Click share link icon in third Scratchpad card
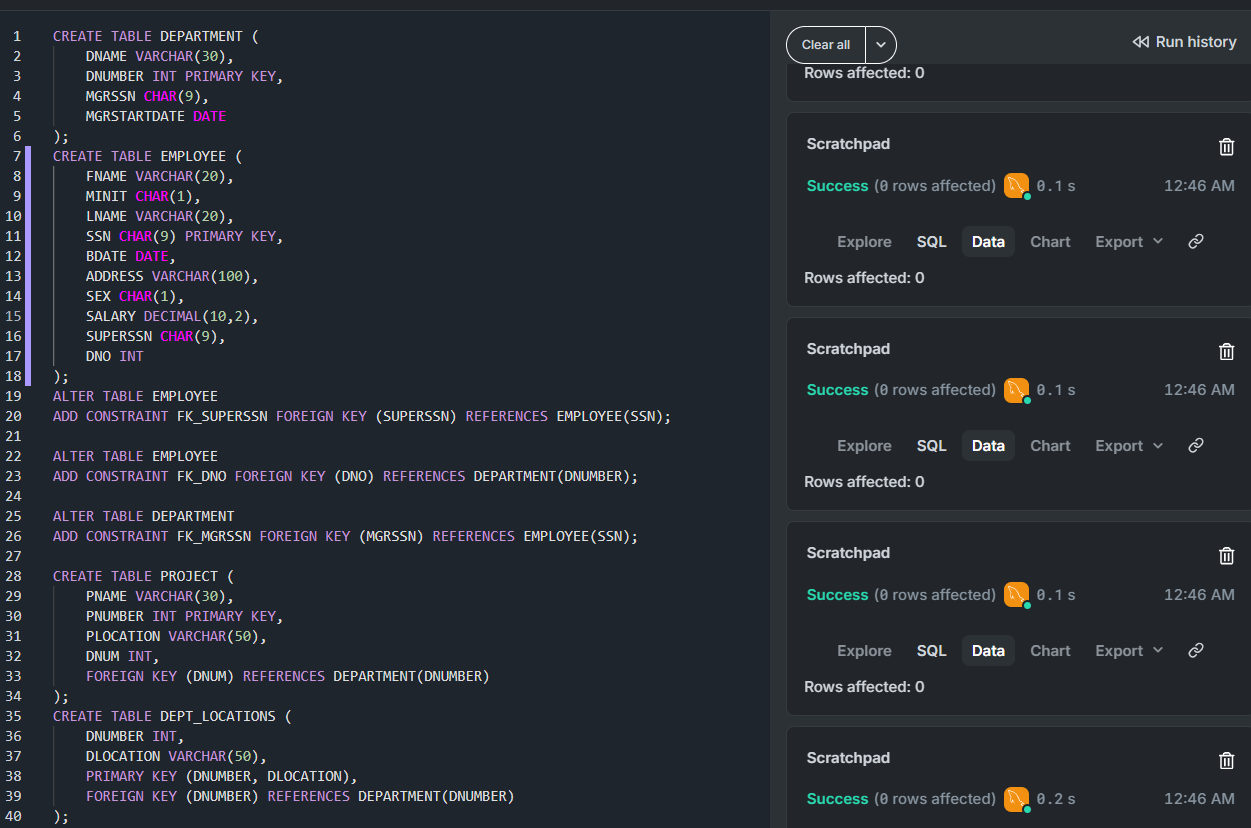The height and width of the screenshot is (828, 1251). [1195, 651]
